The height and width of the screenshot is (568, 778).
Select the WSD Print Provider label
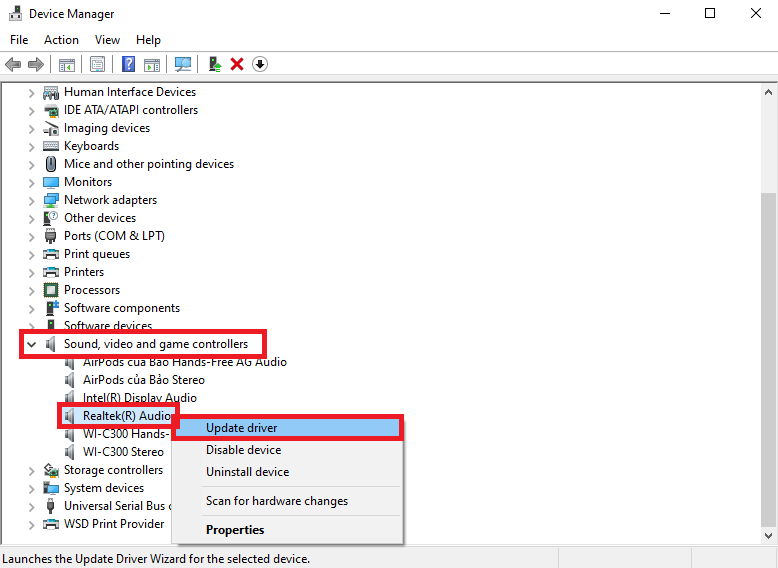[x=114, y=524]
